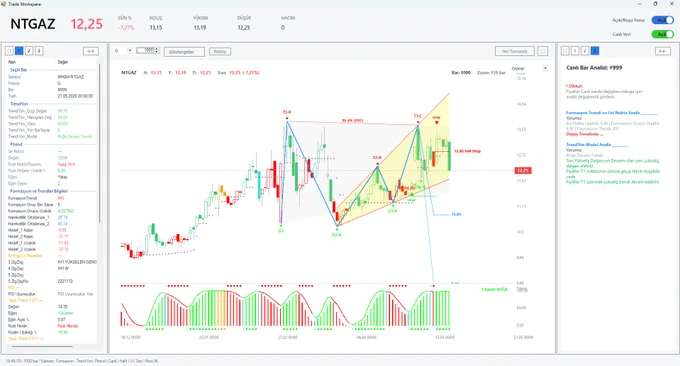Click Formasyon Onay Bar Sayısı row

tap(51, 205)
